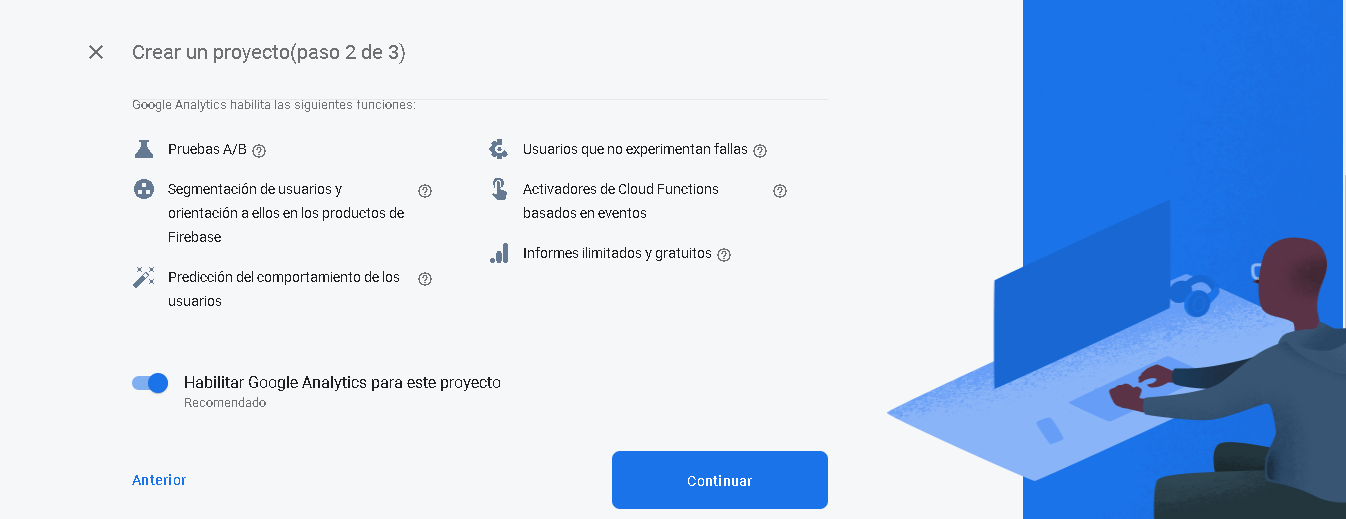Click the user segmentation circle icon
This screenshot has width=1346, height=519.
[144, 189]
